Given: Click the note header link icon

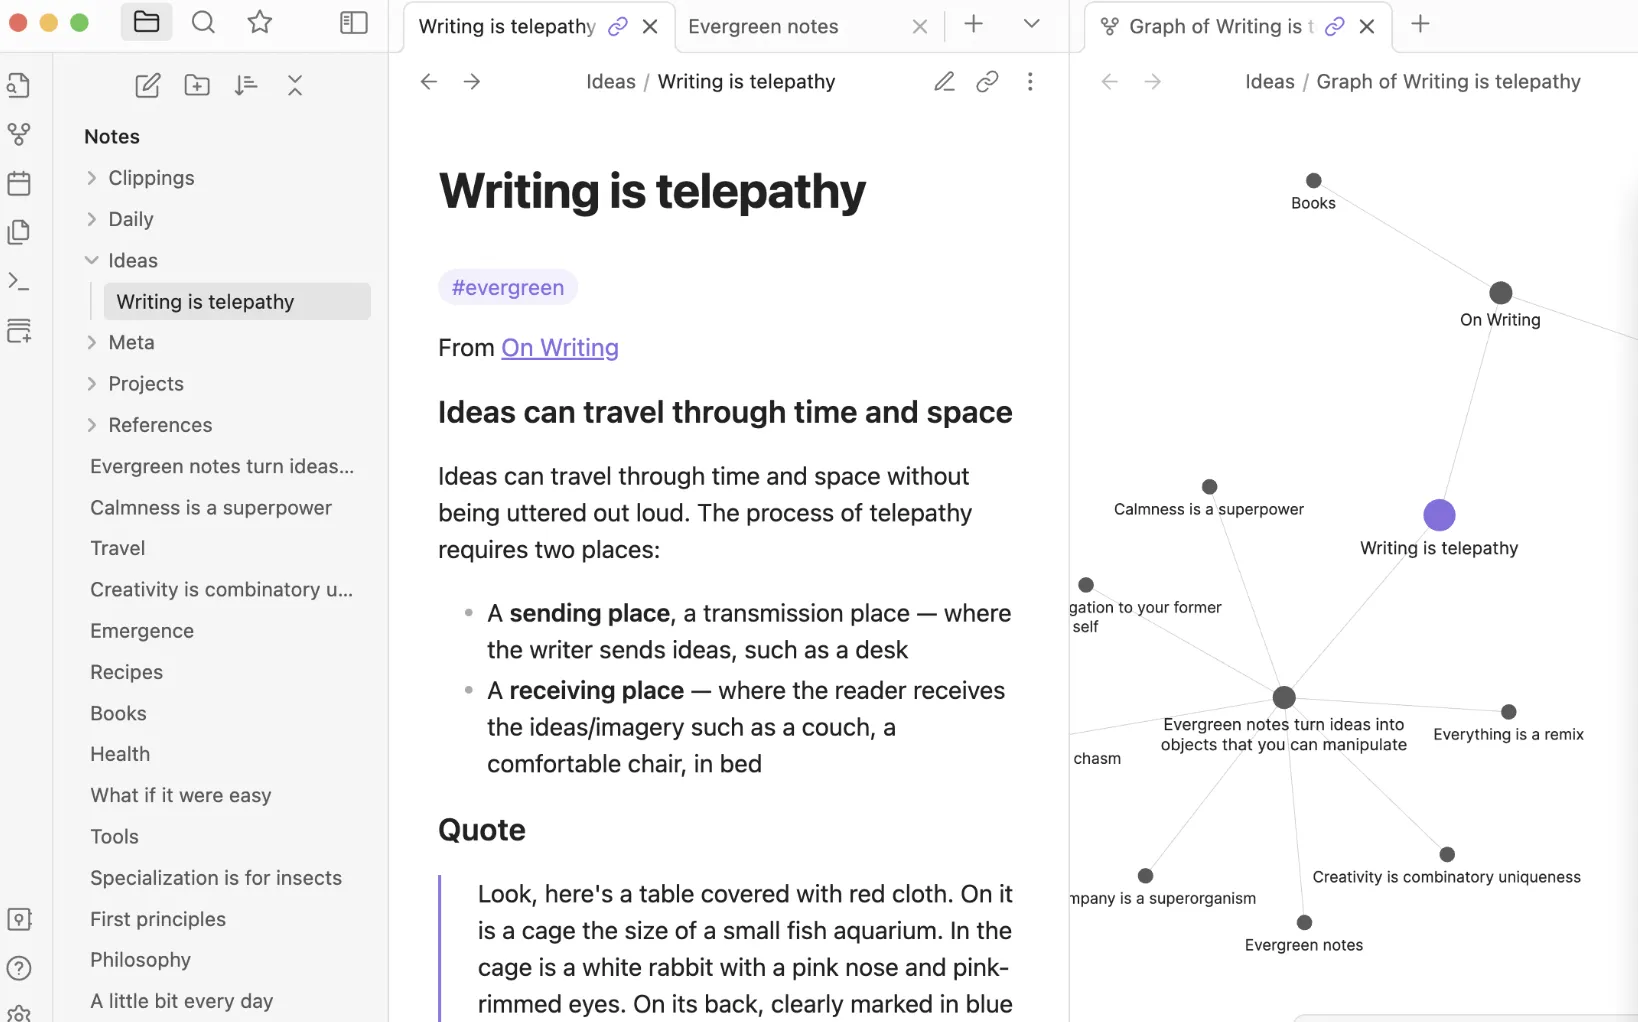Looking at the screenshot, I should pos(987,81).
